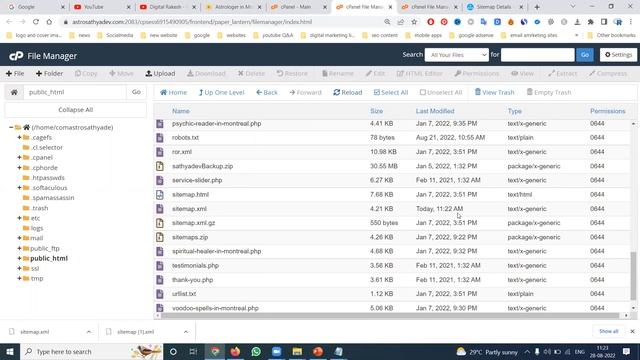Open File Explorer from the taskbar
This screenshot has width=640, height=360.
(297, 351)
